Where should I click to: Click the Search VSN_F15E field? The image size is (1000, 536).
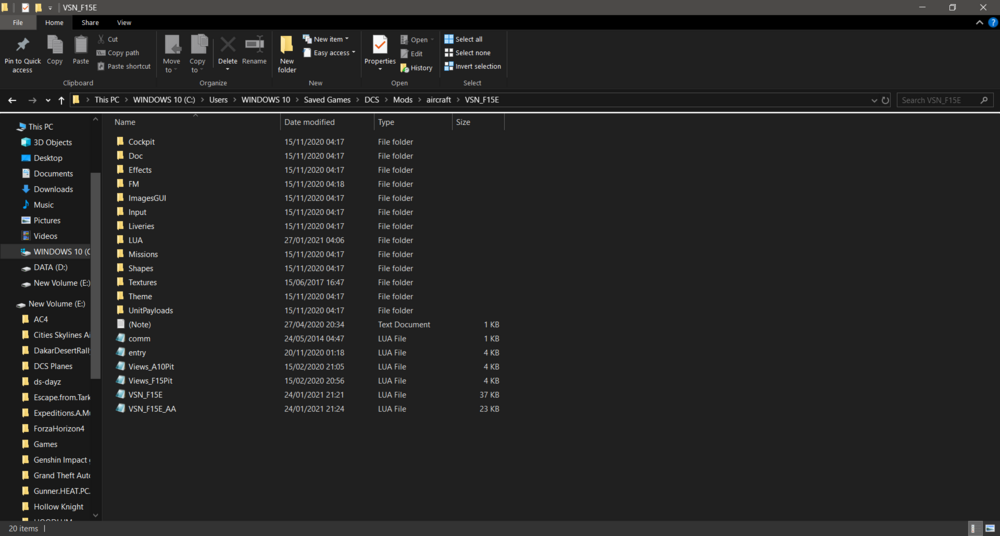[945, 100]
